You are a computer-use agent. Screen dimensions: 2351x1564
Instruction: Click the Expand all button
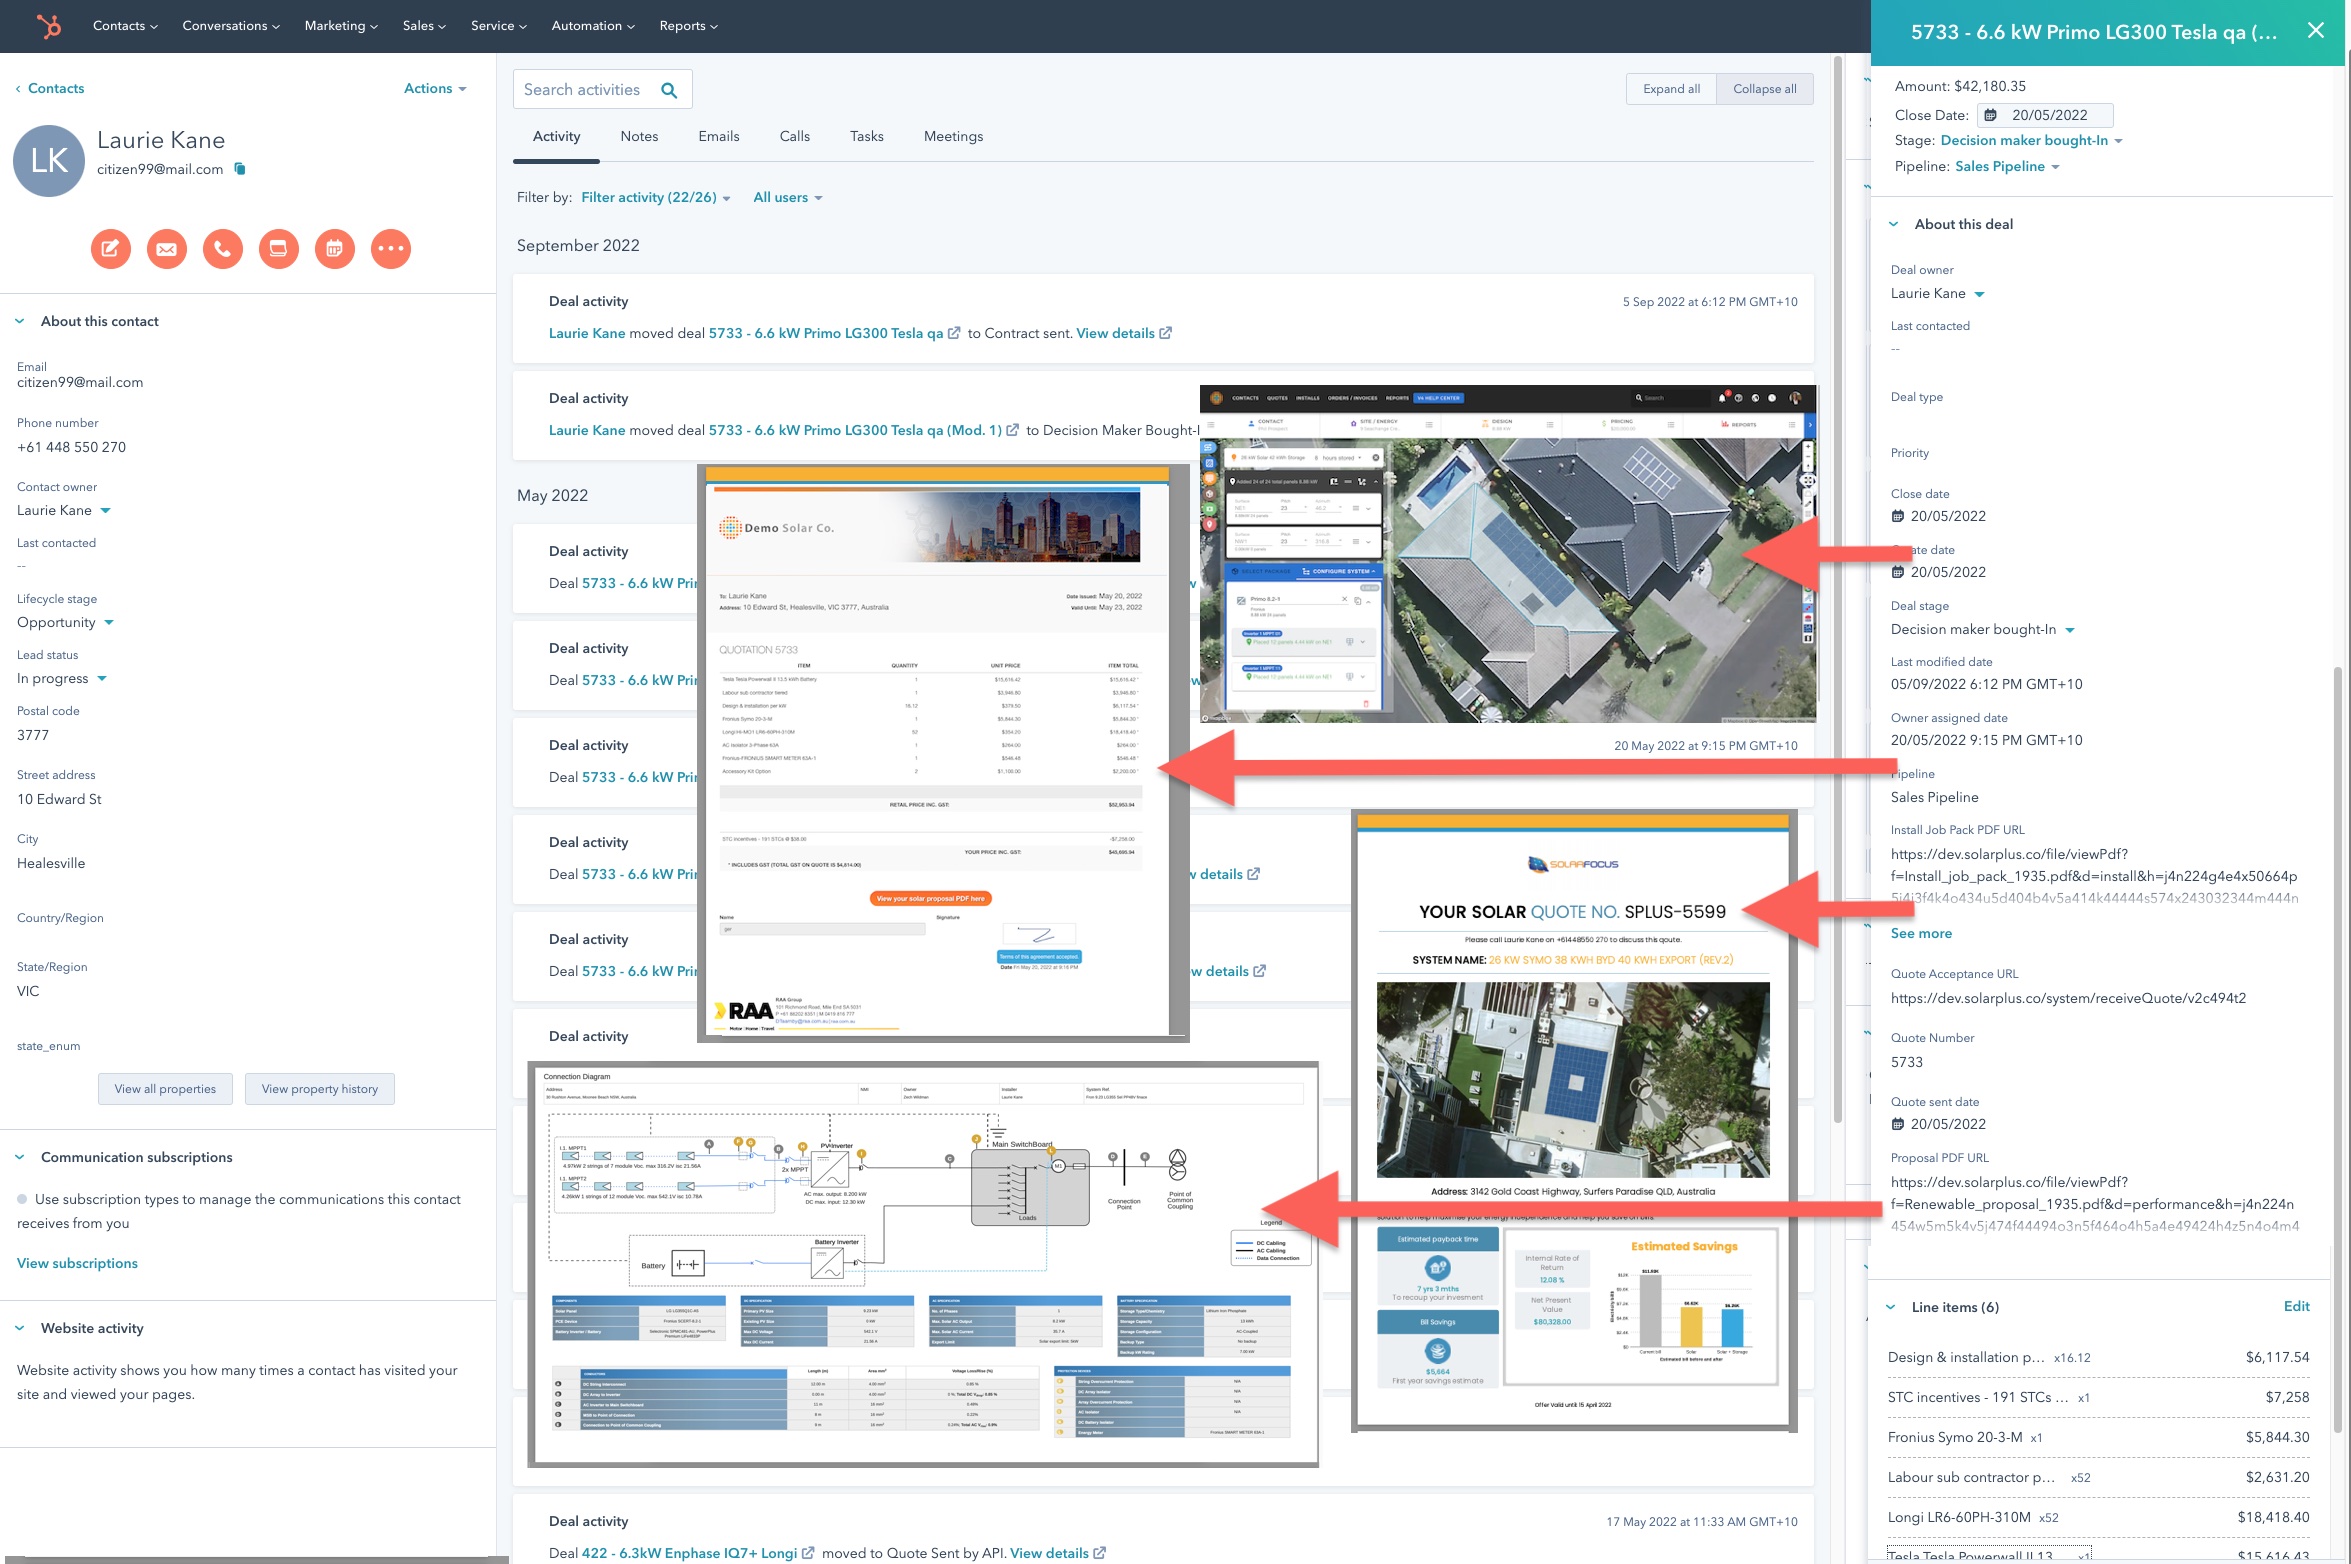[x=1671, y=89]
